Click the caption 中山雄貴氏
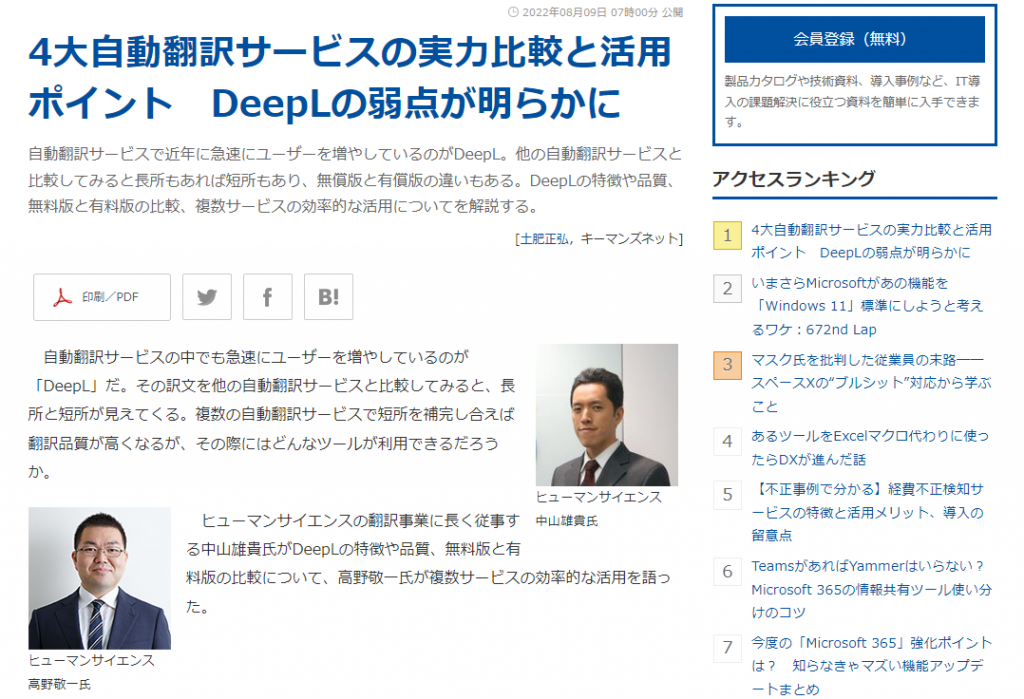The image size is (1024, 699). click(567, 521)
